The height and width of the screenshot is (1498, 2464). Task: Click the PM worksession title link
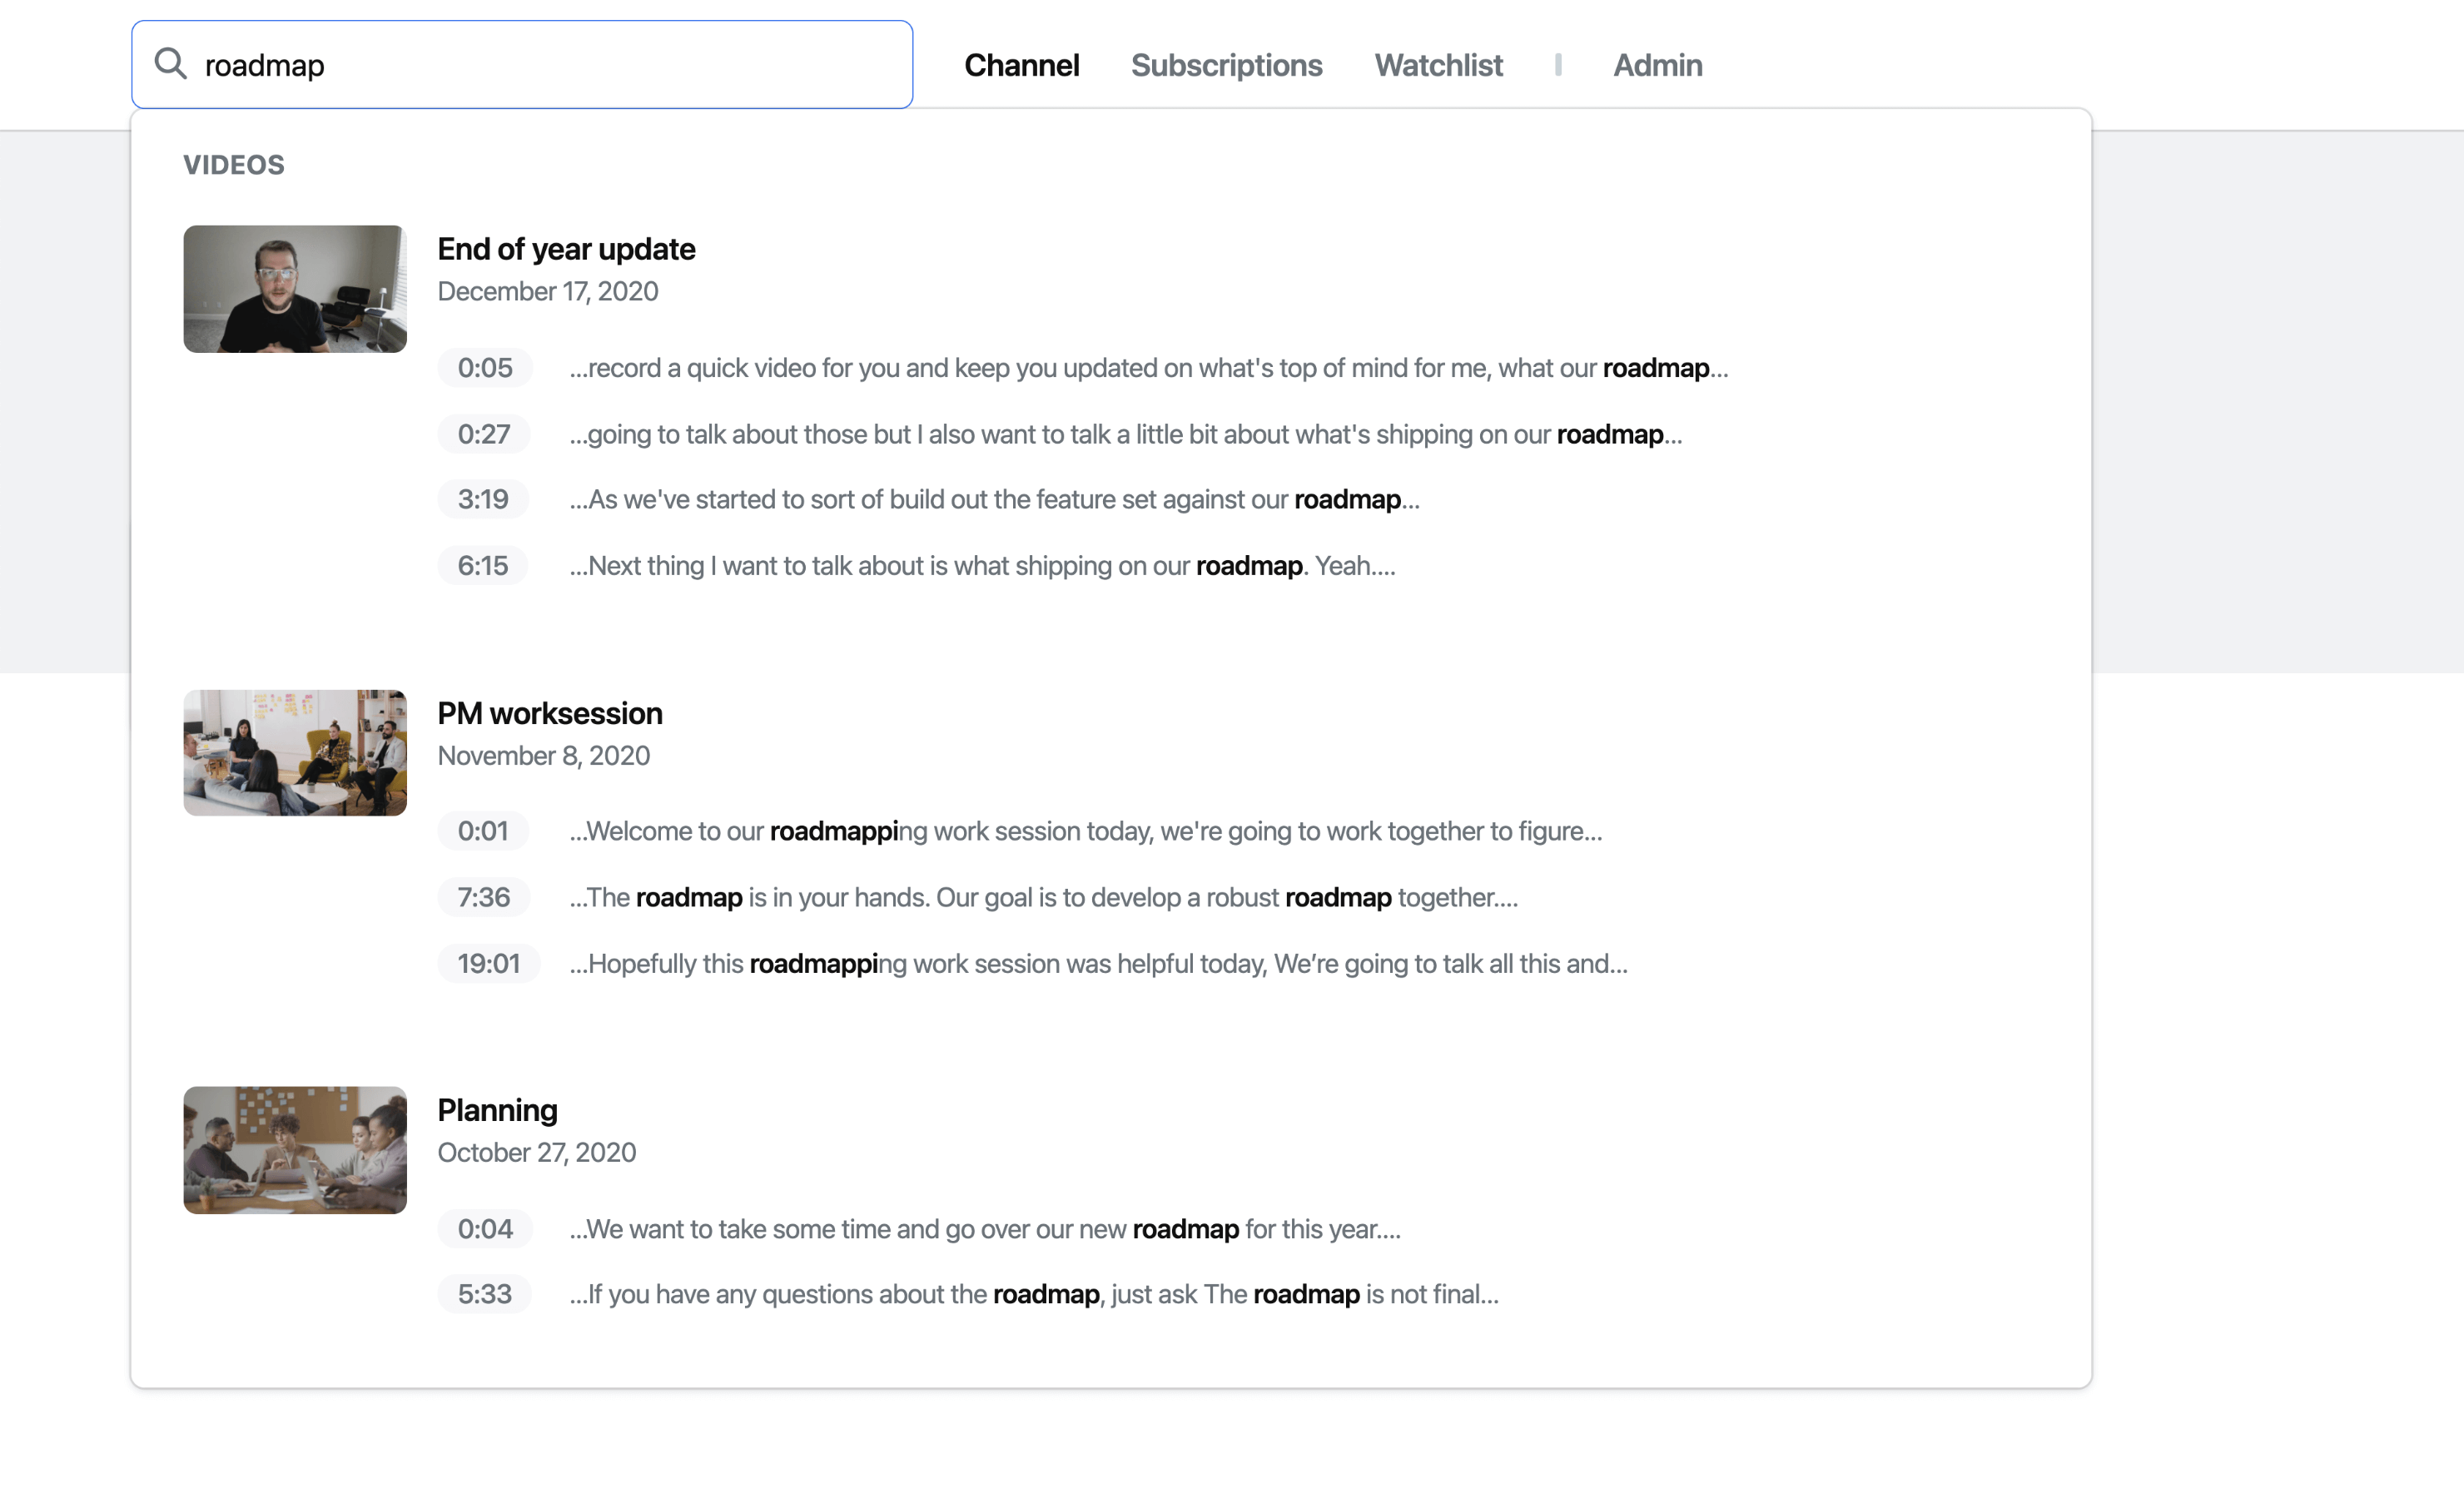(x=550, y=713)
